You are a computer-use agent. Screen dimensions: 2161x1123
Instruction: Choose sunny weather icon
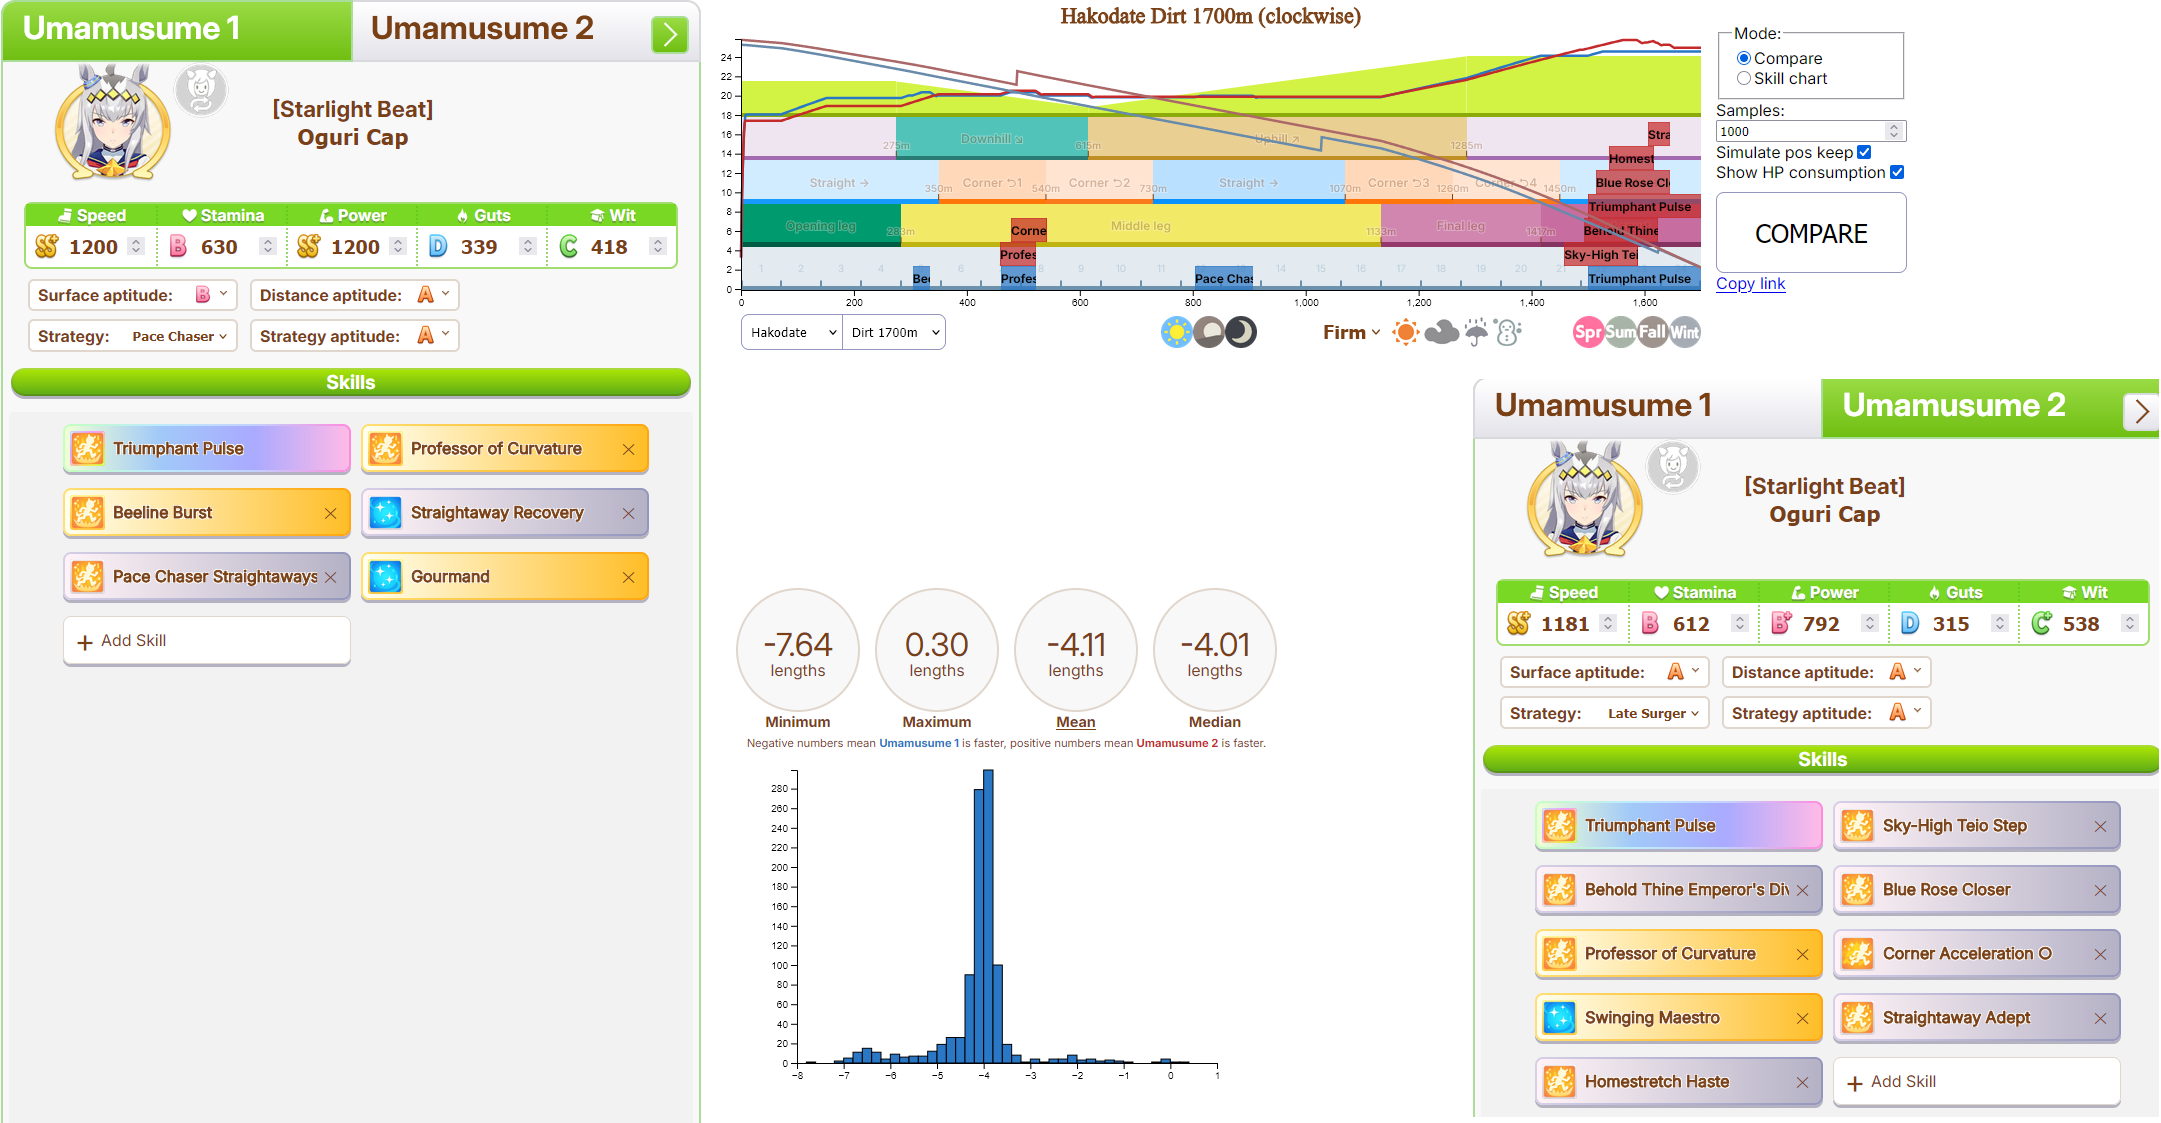click(1405, 332)
